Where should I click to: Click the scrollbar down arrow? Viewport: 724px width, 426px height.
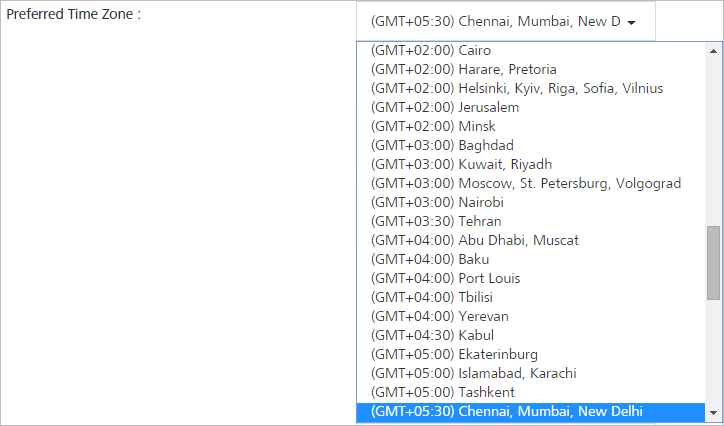pos(713,413)
